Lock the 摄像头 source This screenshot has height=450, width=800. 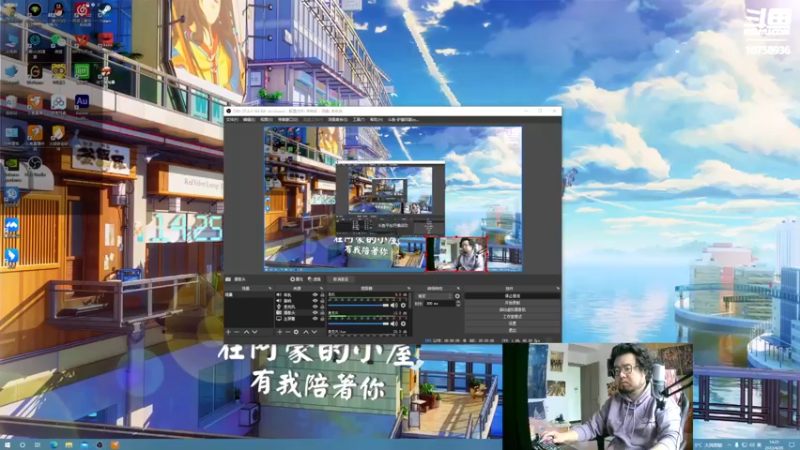click(322, 313)
